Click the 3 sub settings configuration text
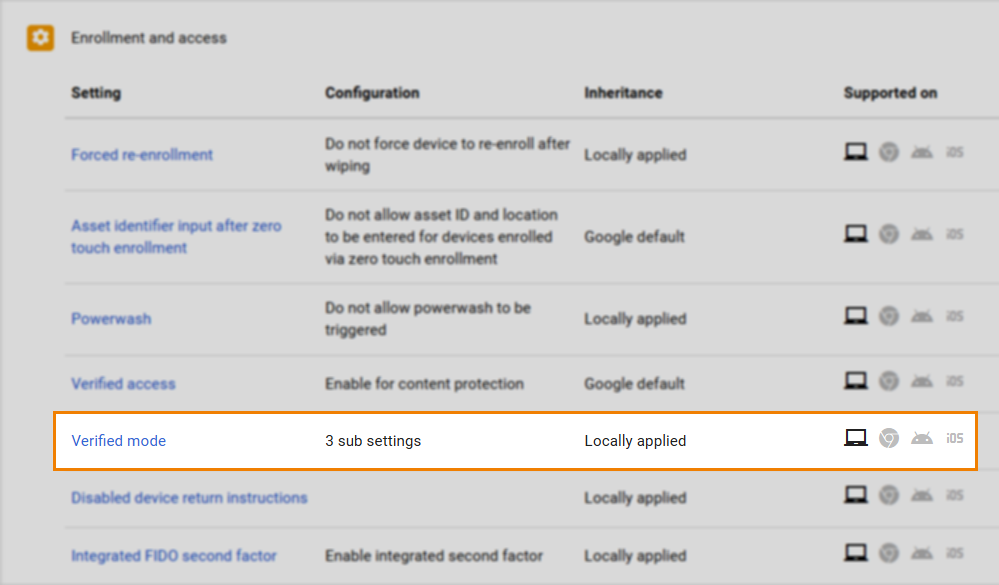 coord(373,441)
